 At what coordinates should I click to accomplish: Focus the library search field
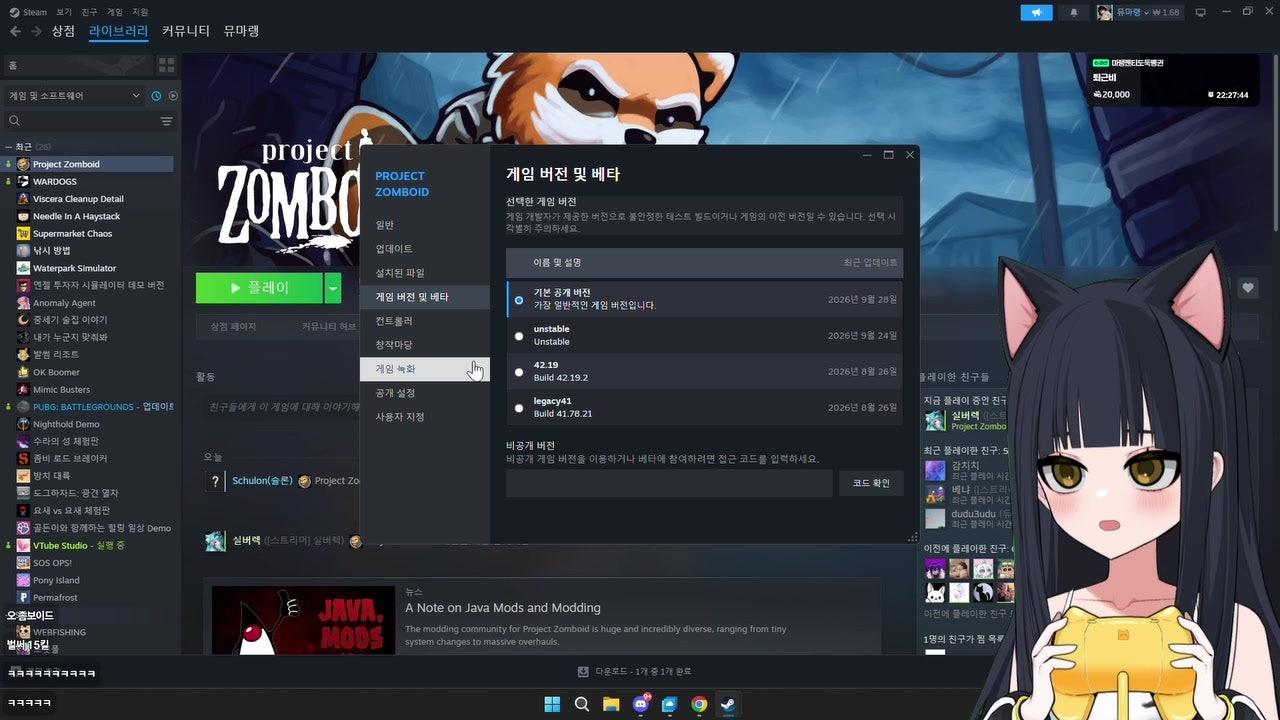(x=82, y=121)
